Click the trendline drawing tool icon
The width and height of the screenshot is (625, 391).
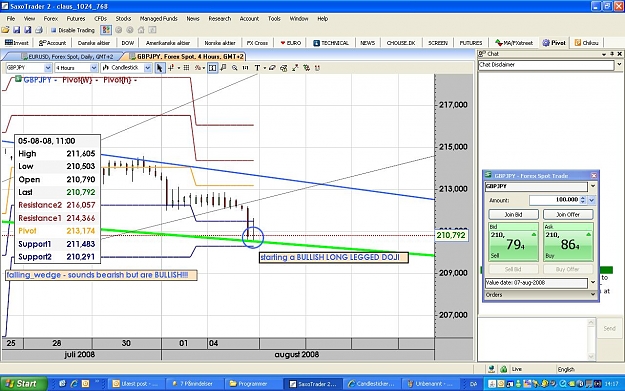tap(295, 68)
